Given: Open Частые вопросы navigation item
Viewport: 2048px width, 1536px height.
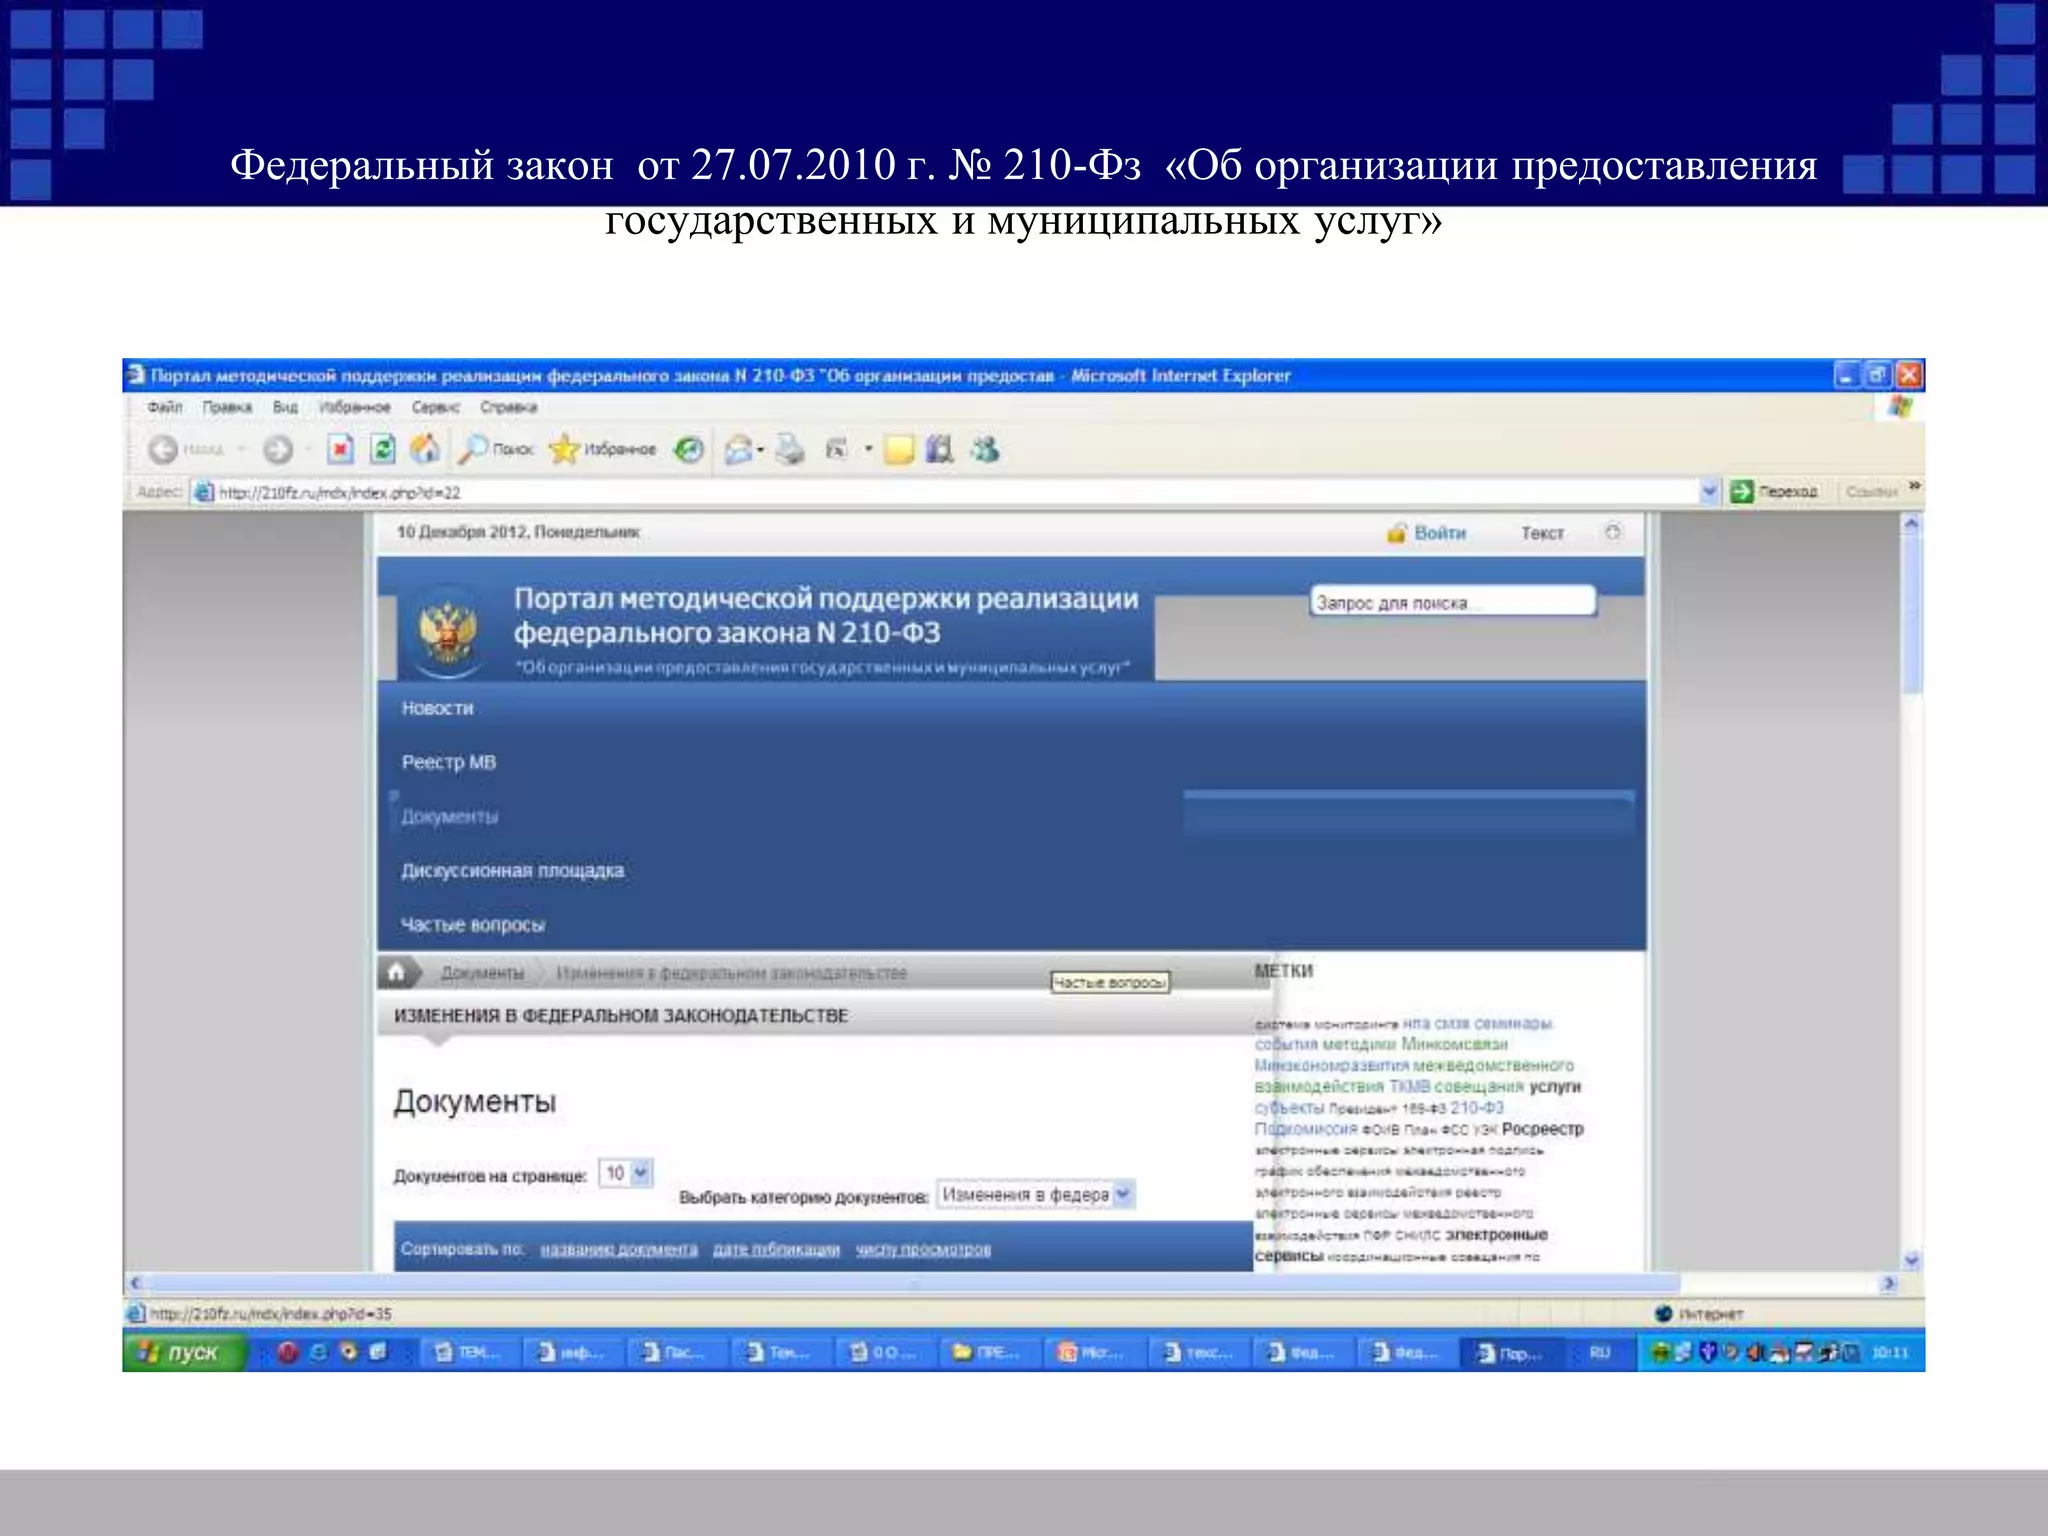Looking at the screenshot, I should 473,924.
